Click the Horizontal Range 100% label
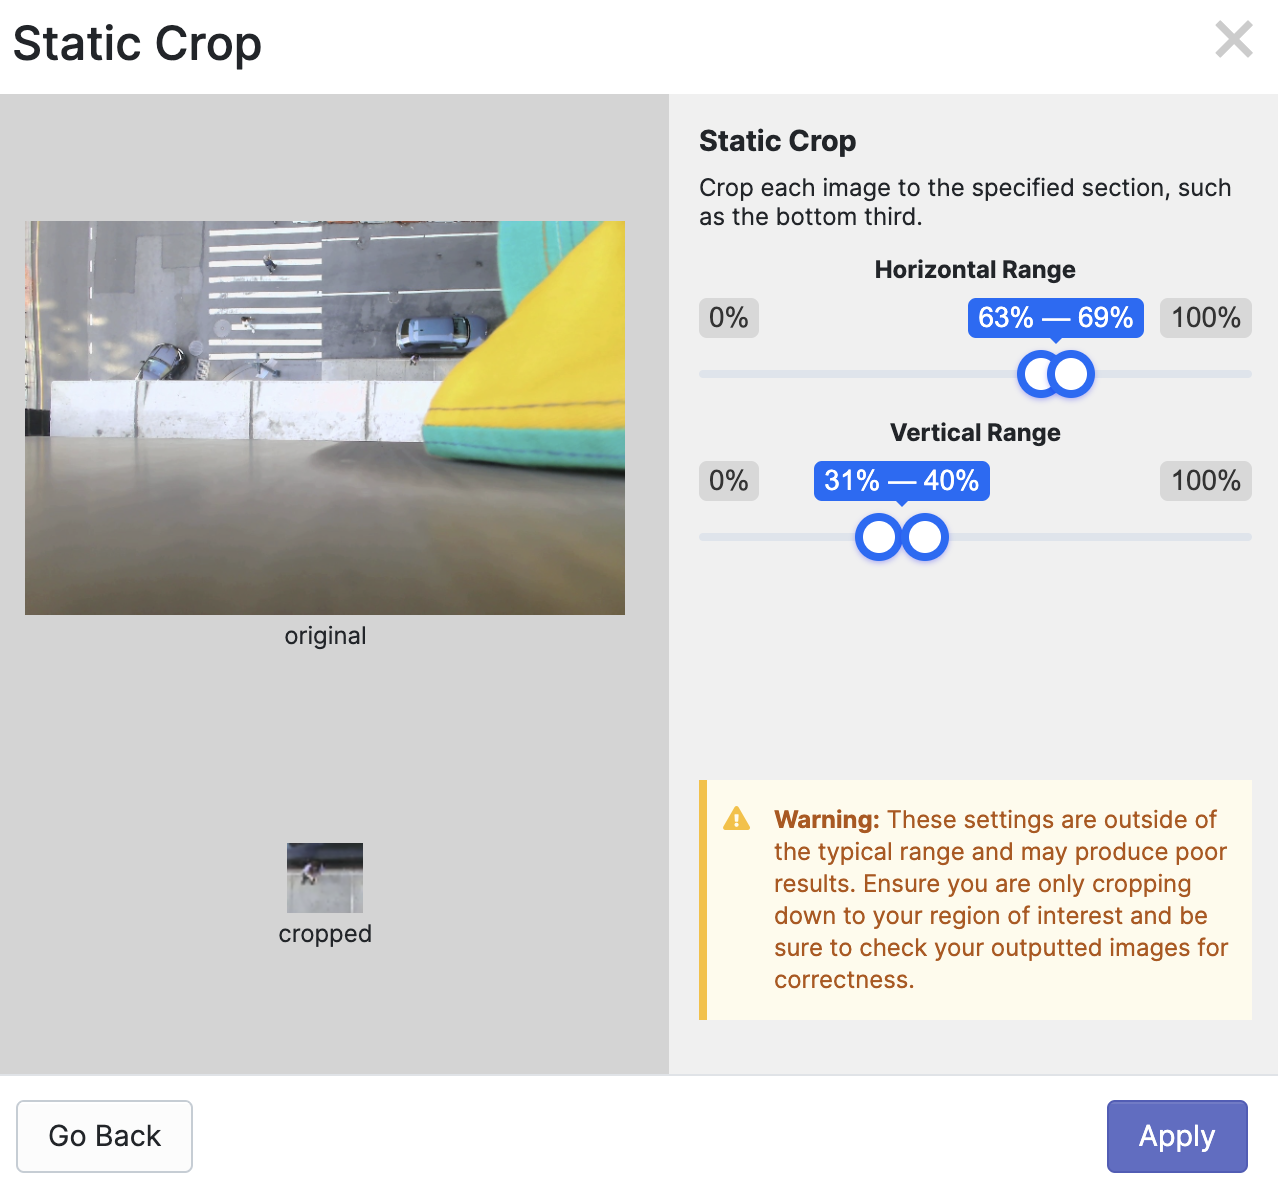 point(1205,318)
